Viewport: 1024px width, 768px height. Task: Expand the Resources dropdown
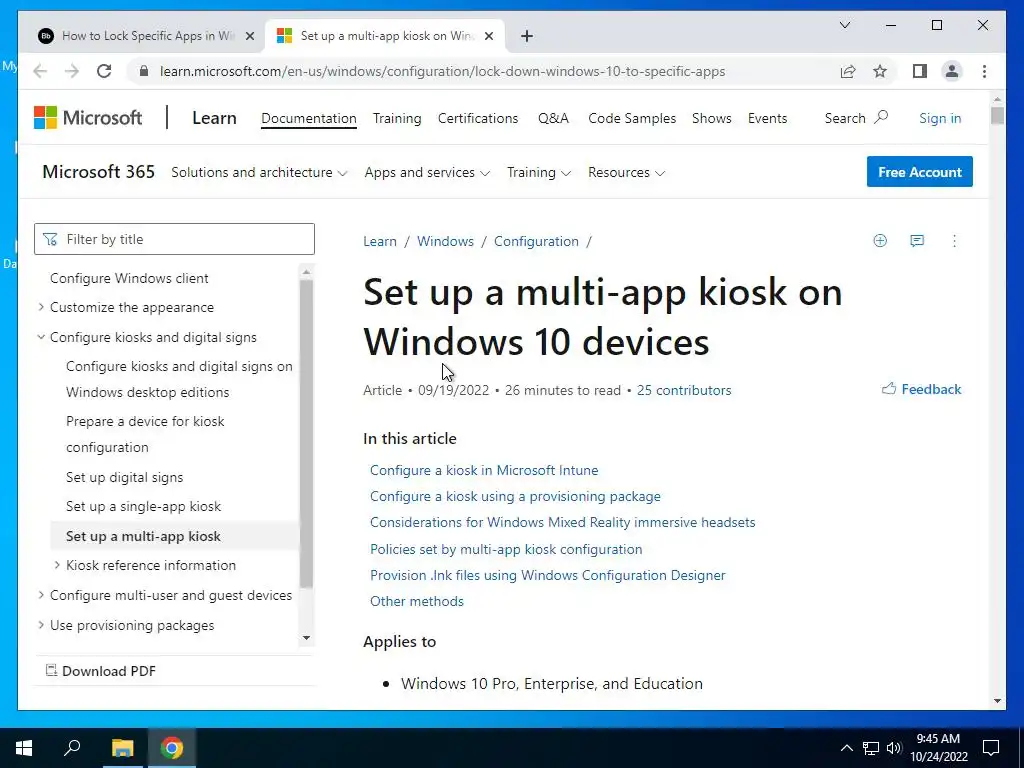[626, 172]
